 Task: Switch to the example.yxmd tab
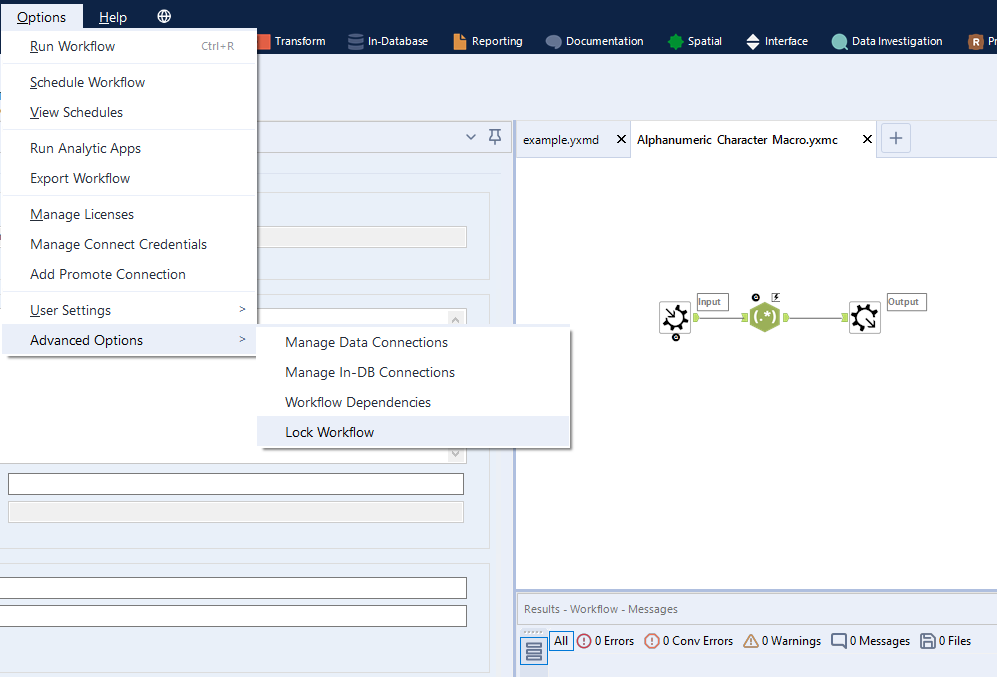coord(561,140)
